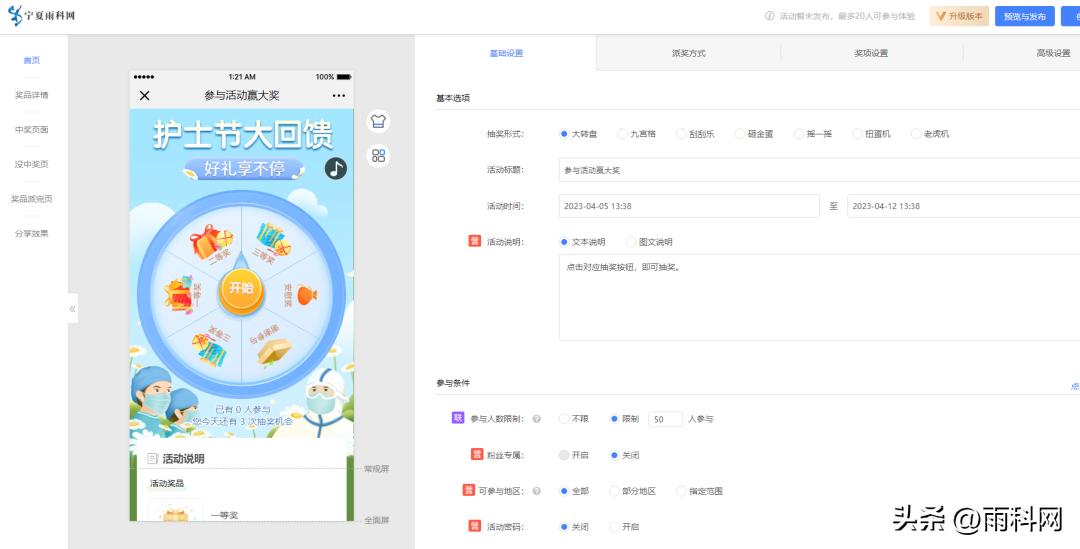Click the red badge beside 活动密码
This screenshot has height=549, width=1080.
pyautogui.click(x=475, y=526)
